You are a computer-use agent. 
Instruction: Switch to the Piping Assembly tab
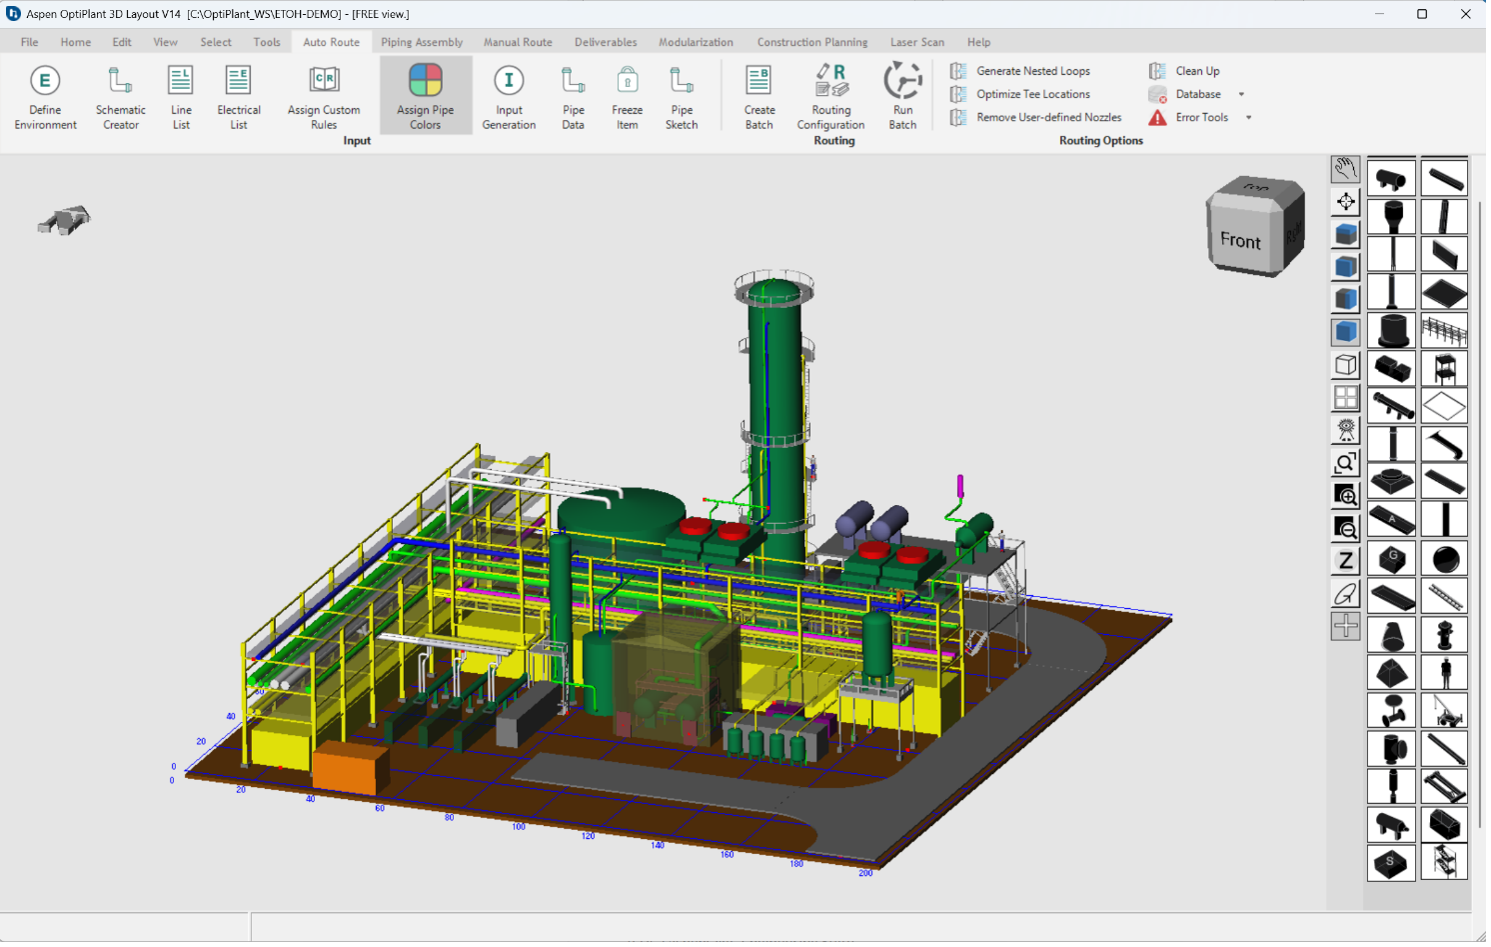(x=422, y=42)
